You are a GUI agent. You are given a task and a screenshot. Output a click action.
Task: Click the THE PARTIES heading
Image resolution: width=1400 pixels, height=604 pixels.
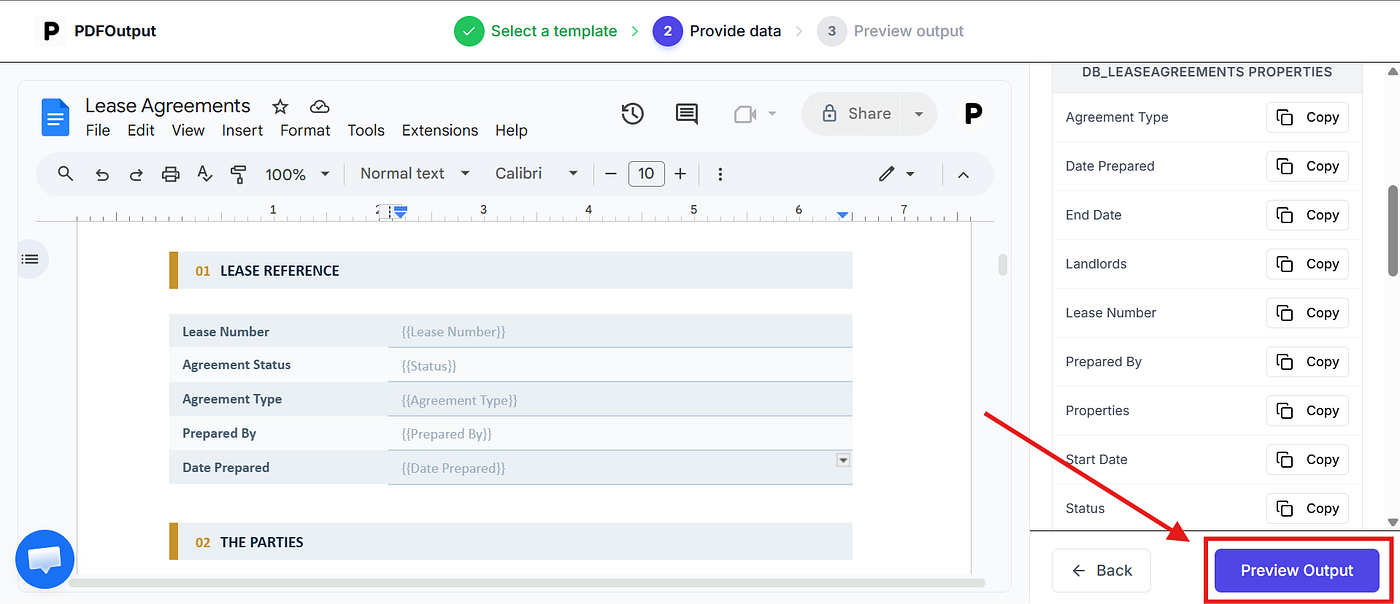coord(262,542)
